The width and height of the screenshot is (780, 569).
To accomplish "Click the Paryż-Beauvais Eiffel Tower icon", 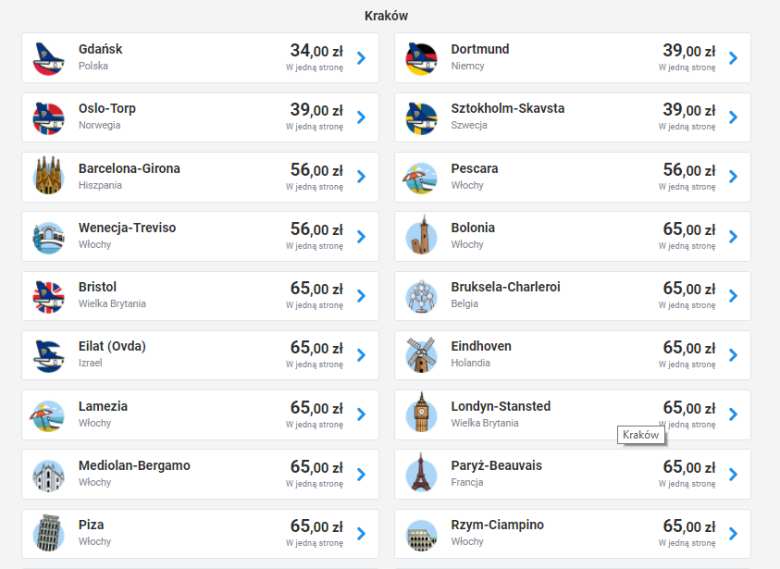I will 421,474.
